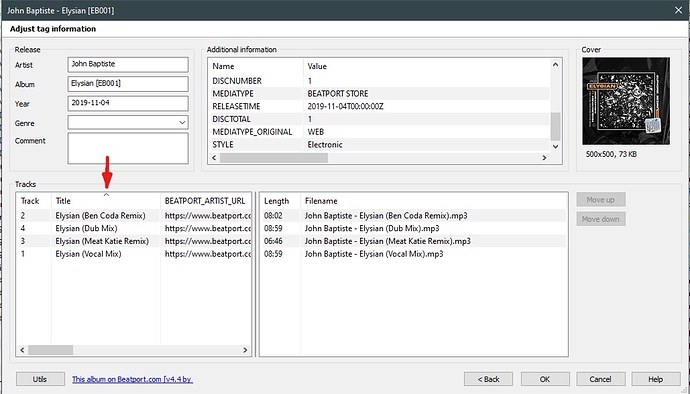Screen dimensions: 690x394
Task: Select the DISCTOTAL row
Action: coord(379,119)
